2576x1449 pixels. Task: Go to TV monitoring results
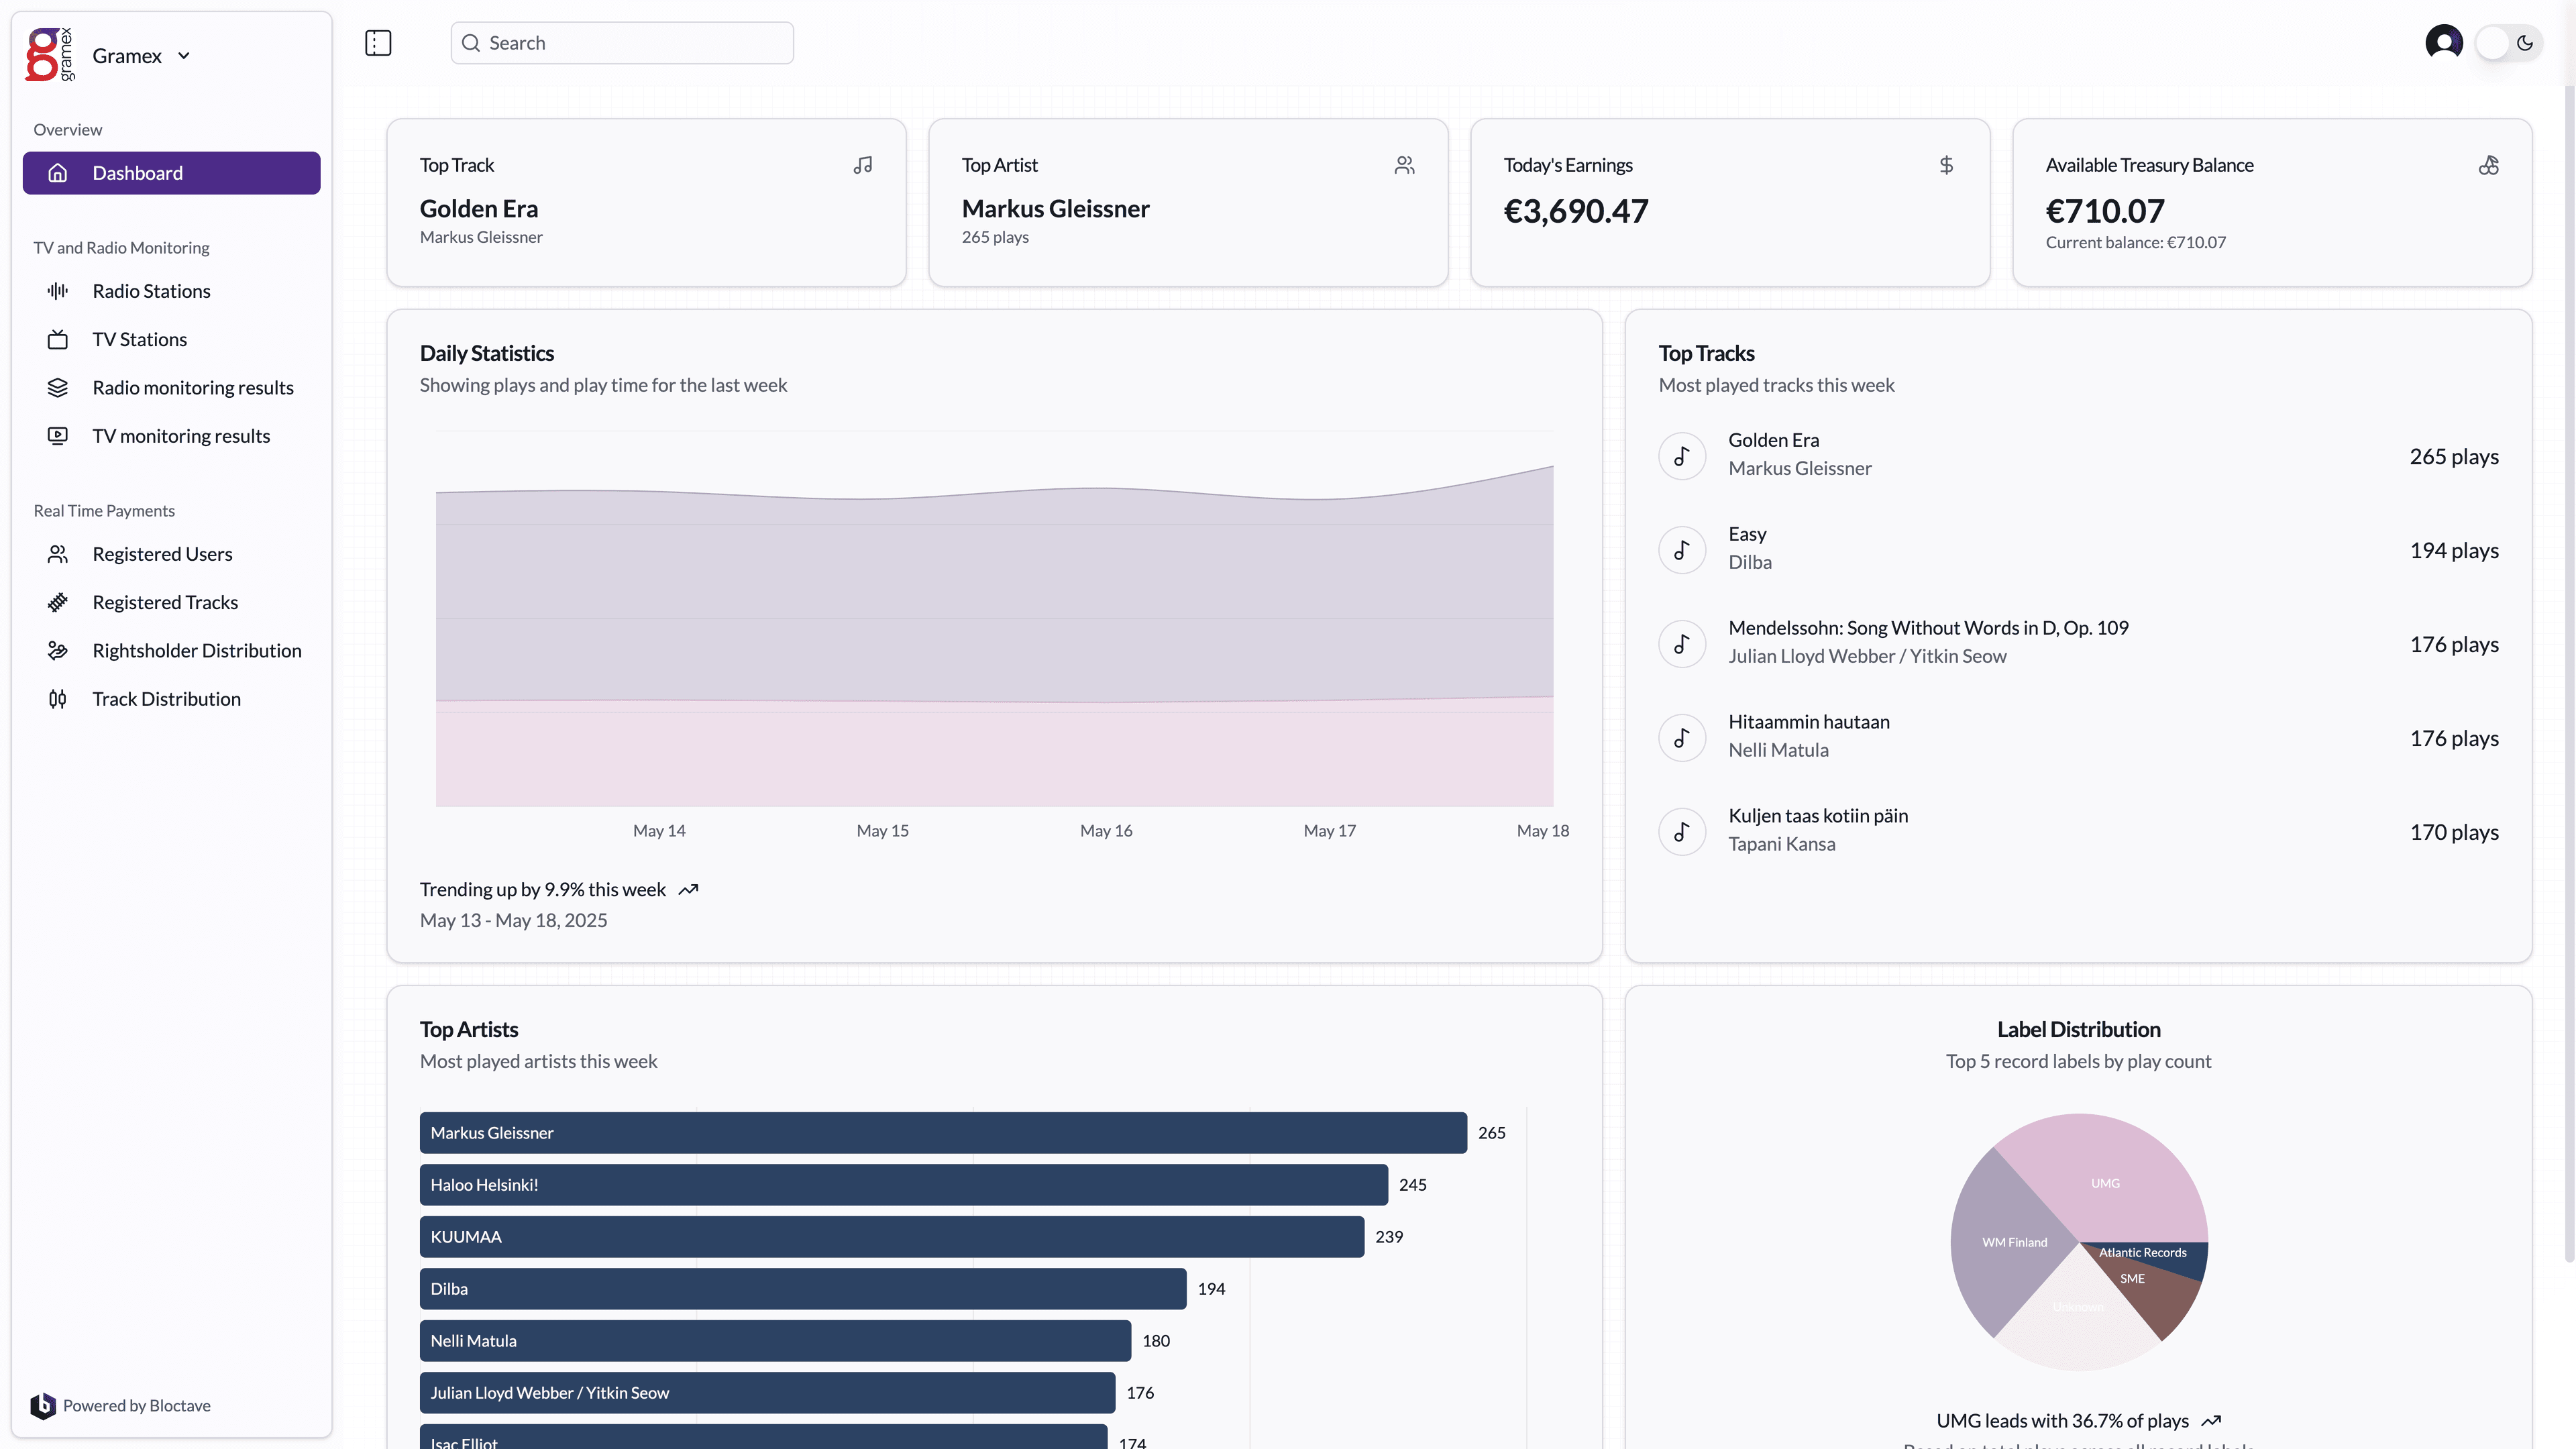click(x=181, y=436)
